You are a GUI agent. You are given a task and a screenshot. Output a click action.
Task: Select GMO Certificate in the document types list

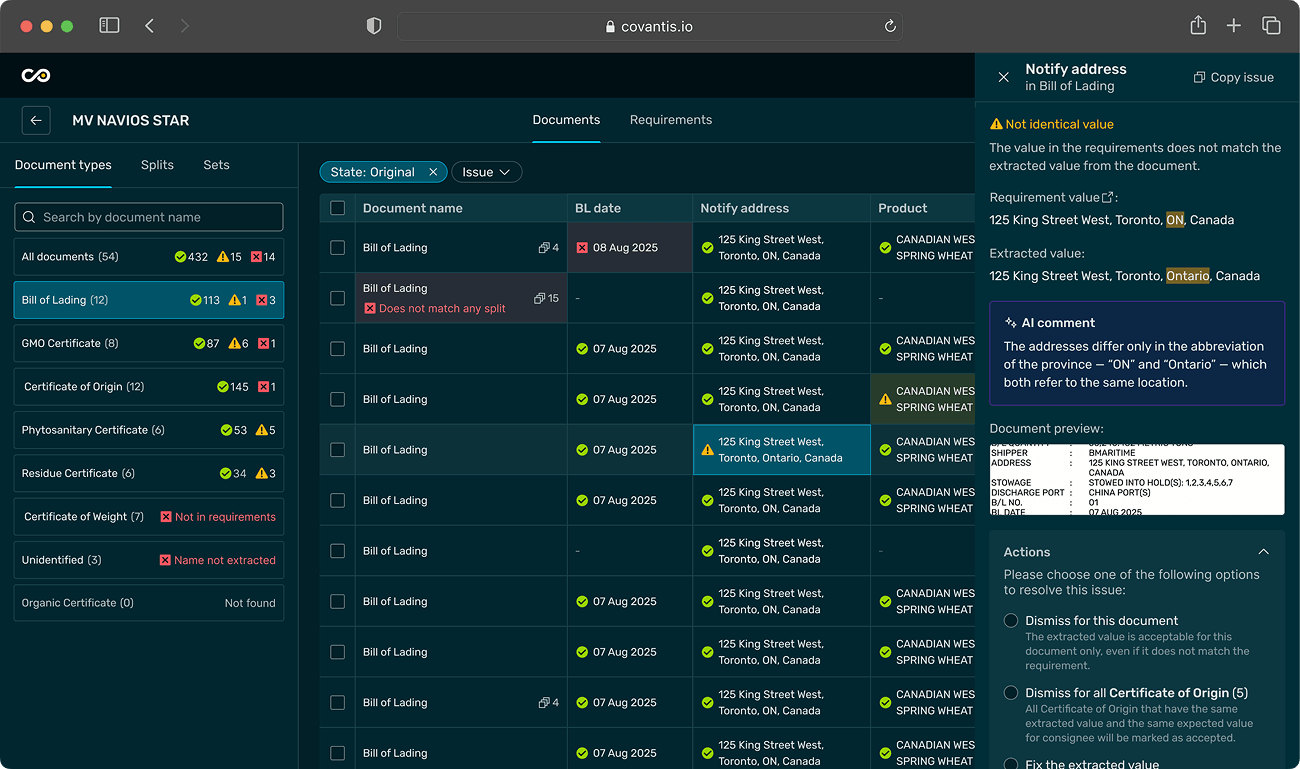pos(148,343)
